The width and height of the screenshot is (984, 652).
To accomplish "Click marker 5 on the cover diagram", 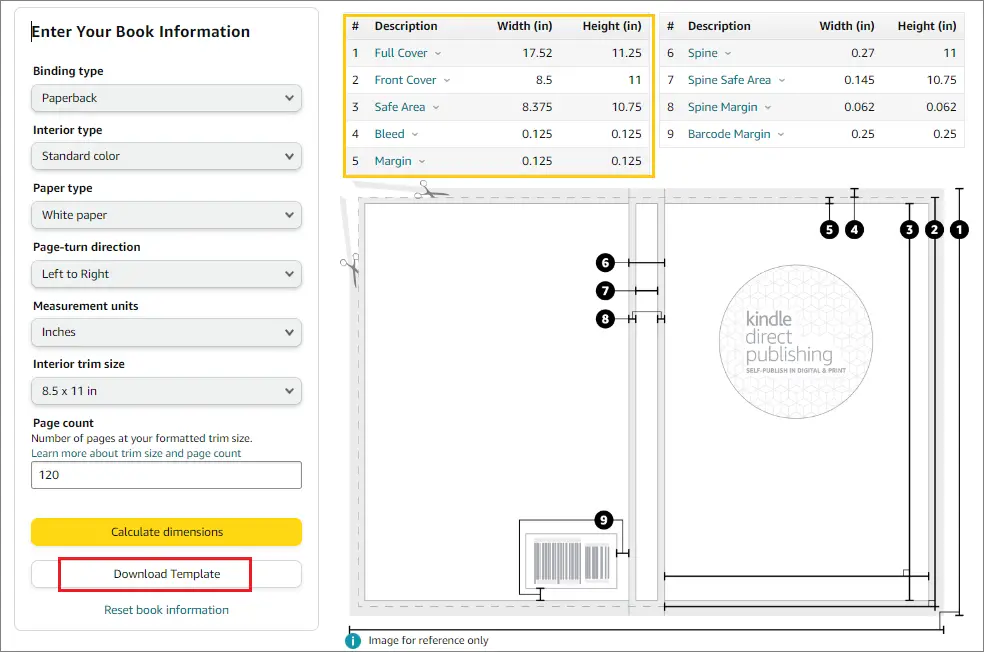I will tap(830, 230).
